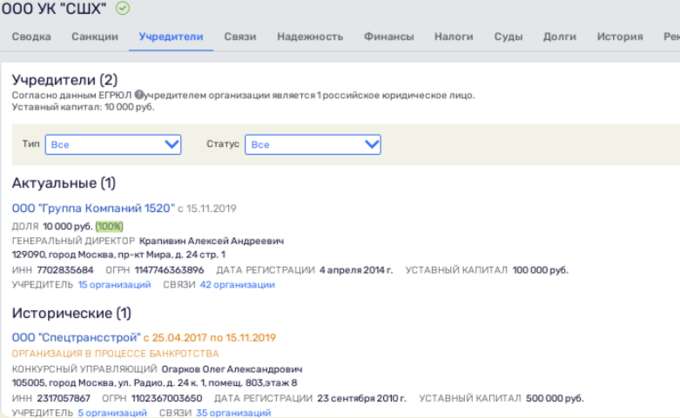
Task: Click the address on ул. Радио
Action: click(x=154, y=383)
